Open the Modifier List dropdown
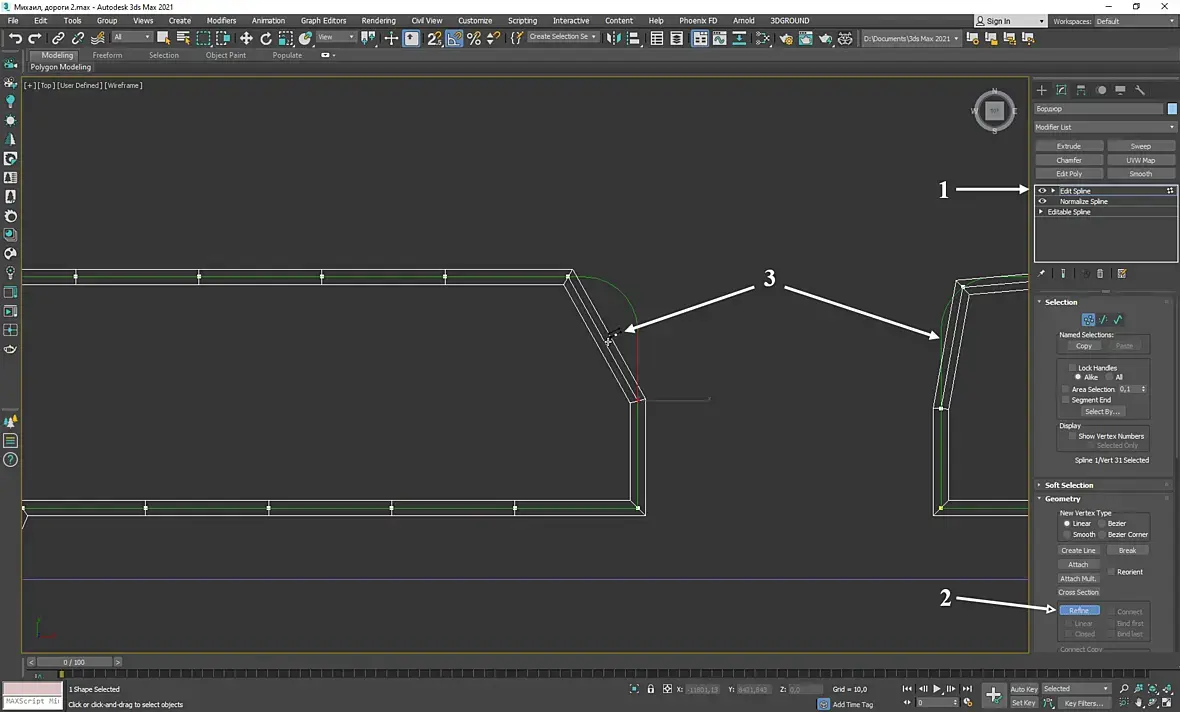The width and height of the screenshot is (1180, 712). 1105,127
